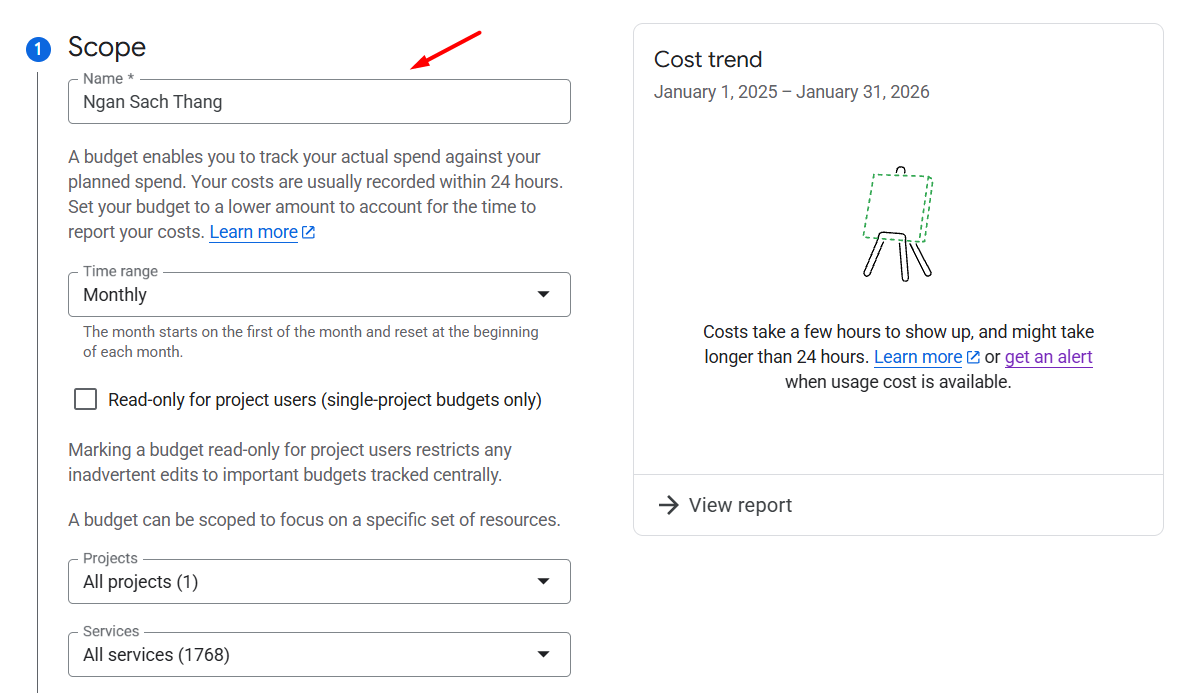Screen dimensions: 1192x693
Task: Click the Read-only for project users label text
Action: point(325,400)
